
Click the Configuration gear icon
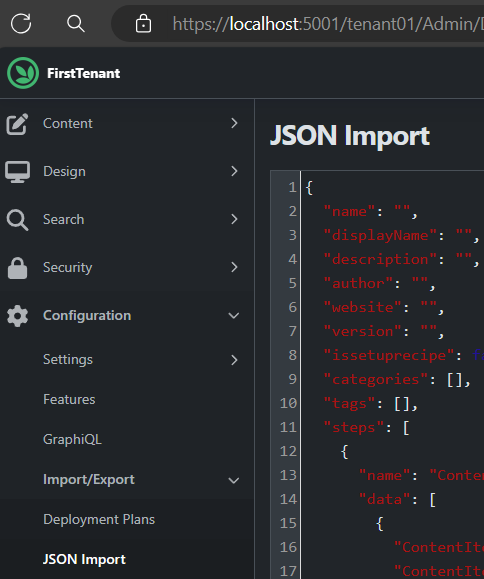(17, 316)
